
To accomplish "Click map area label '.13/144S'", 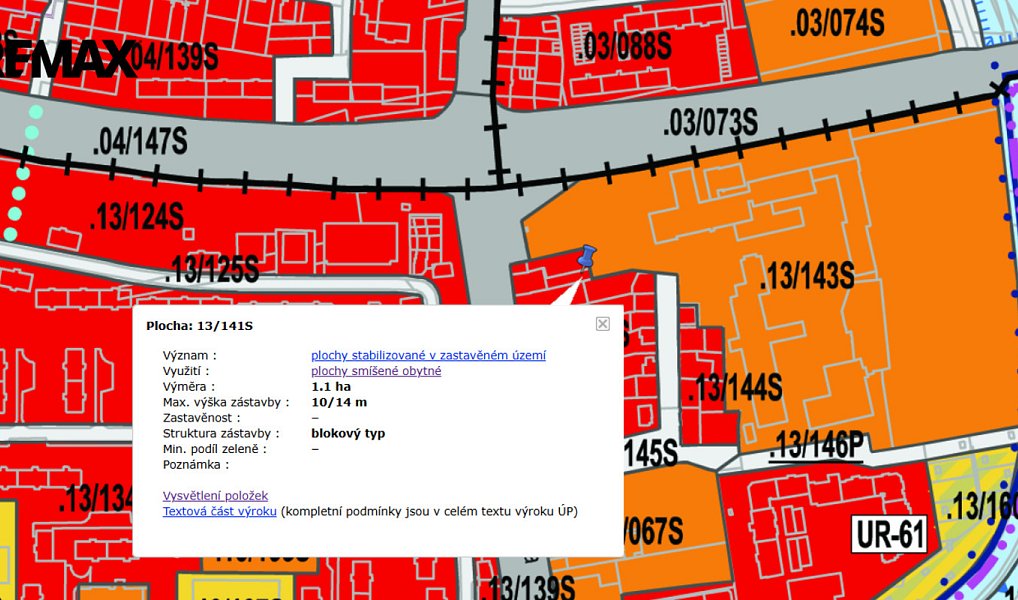I will 735,388.
